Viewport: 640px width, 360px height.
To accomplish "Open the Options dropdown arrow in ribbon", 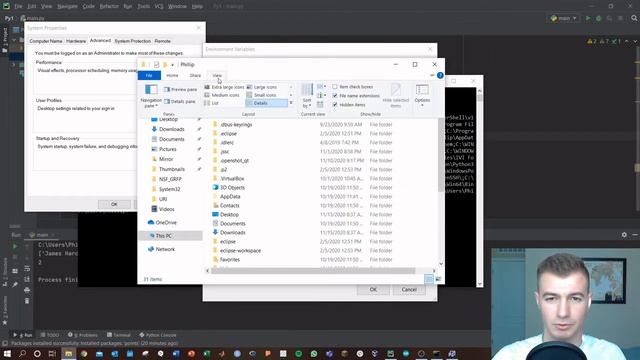I will click(x=422, y=106).
